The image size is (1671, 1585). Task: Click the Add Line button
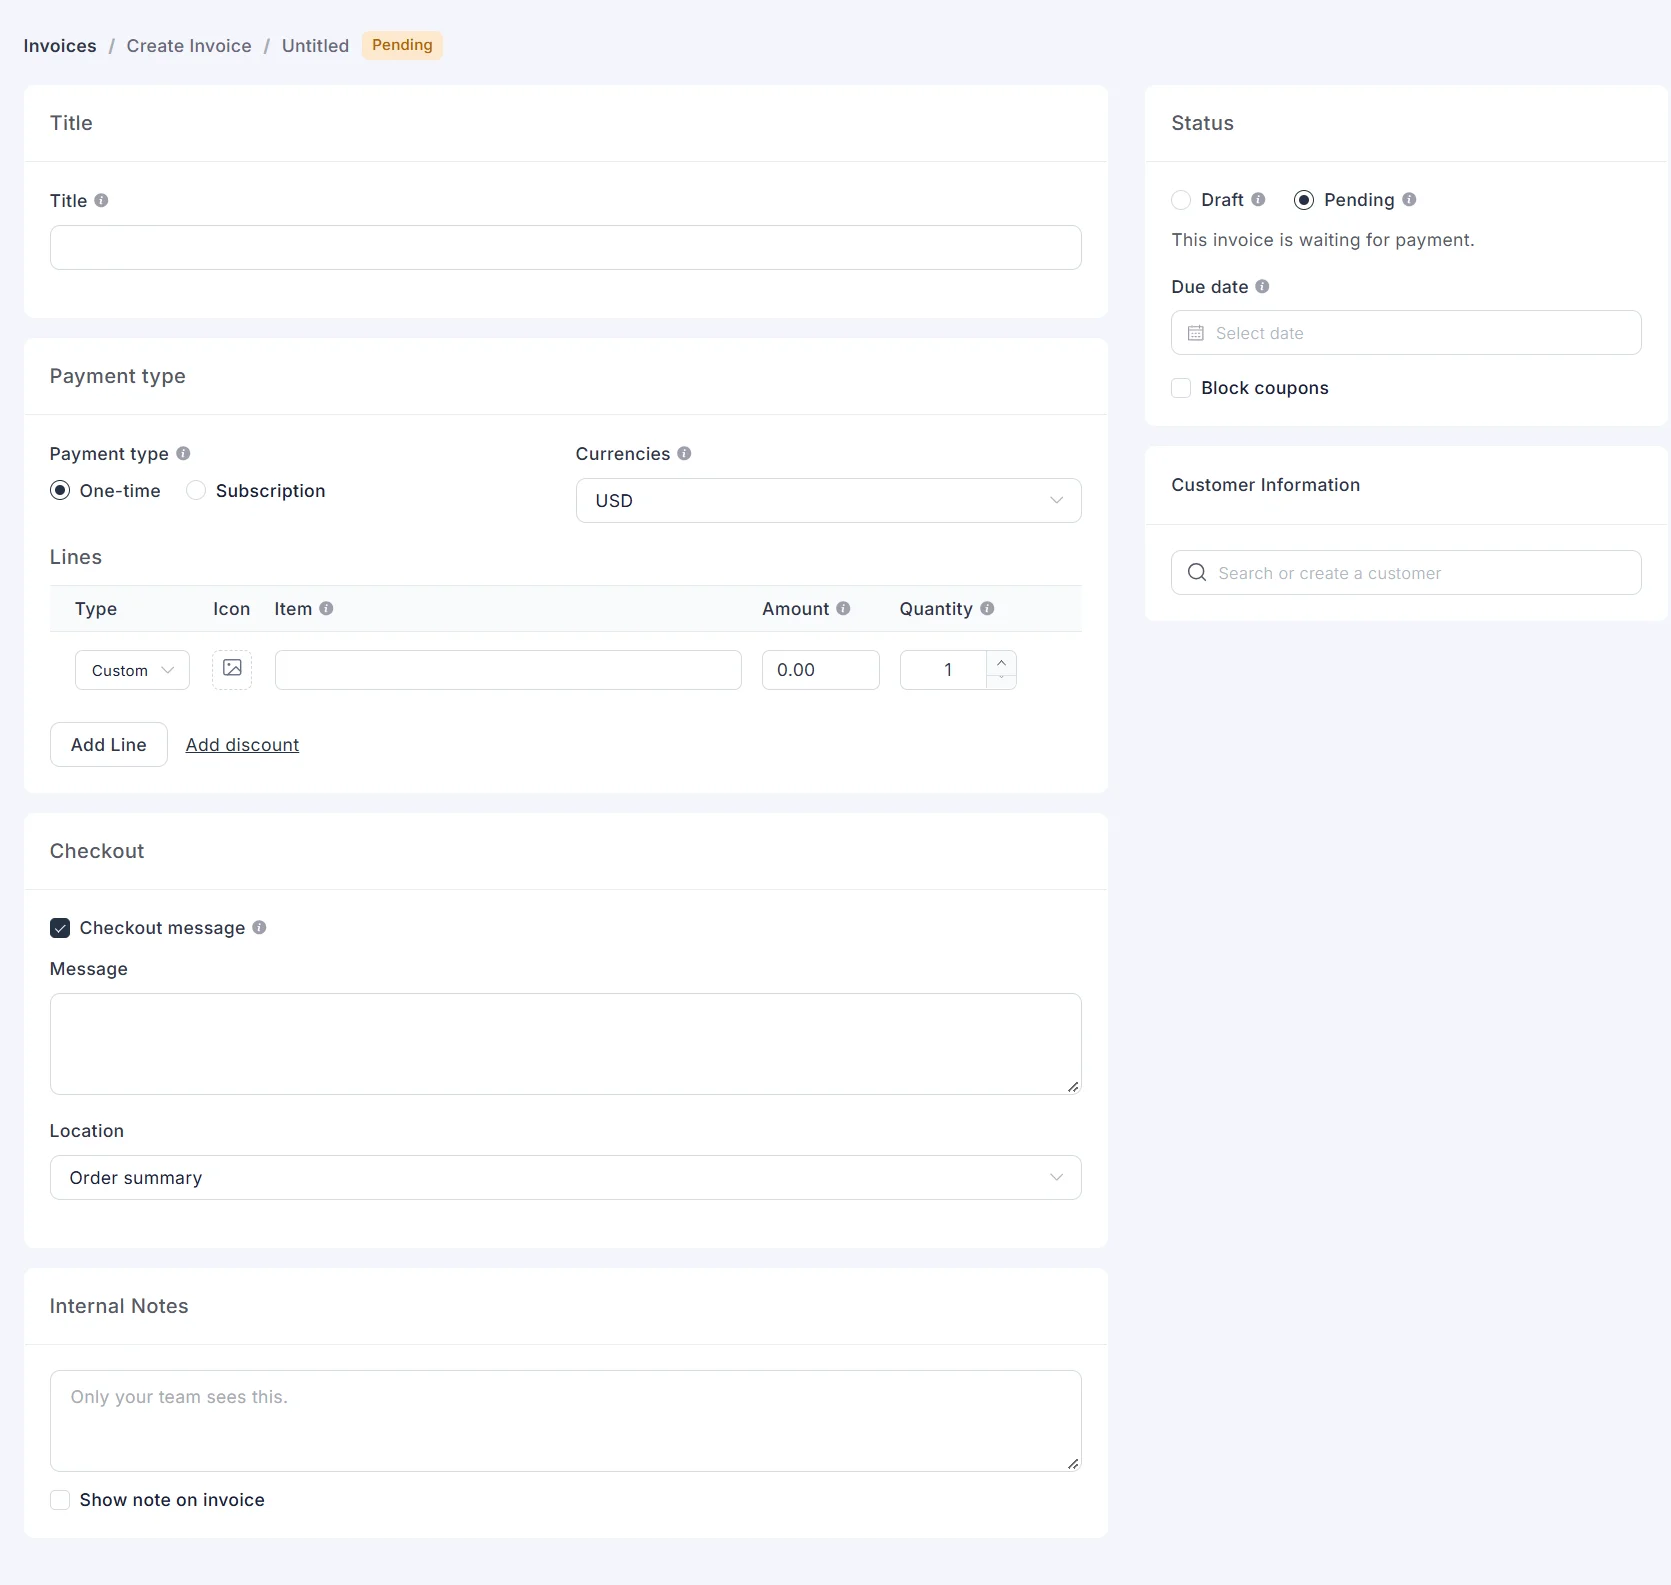coord(109,745)
